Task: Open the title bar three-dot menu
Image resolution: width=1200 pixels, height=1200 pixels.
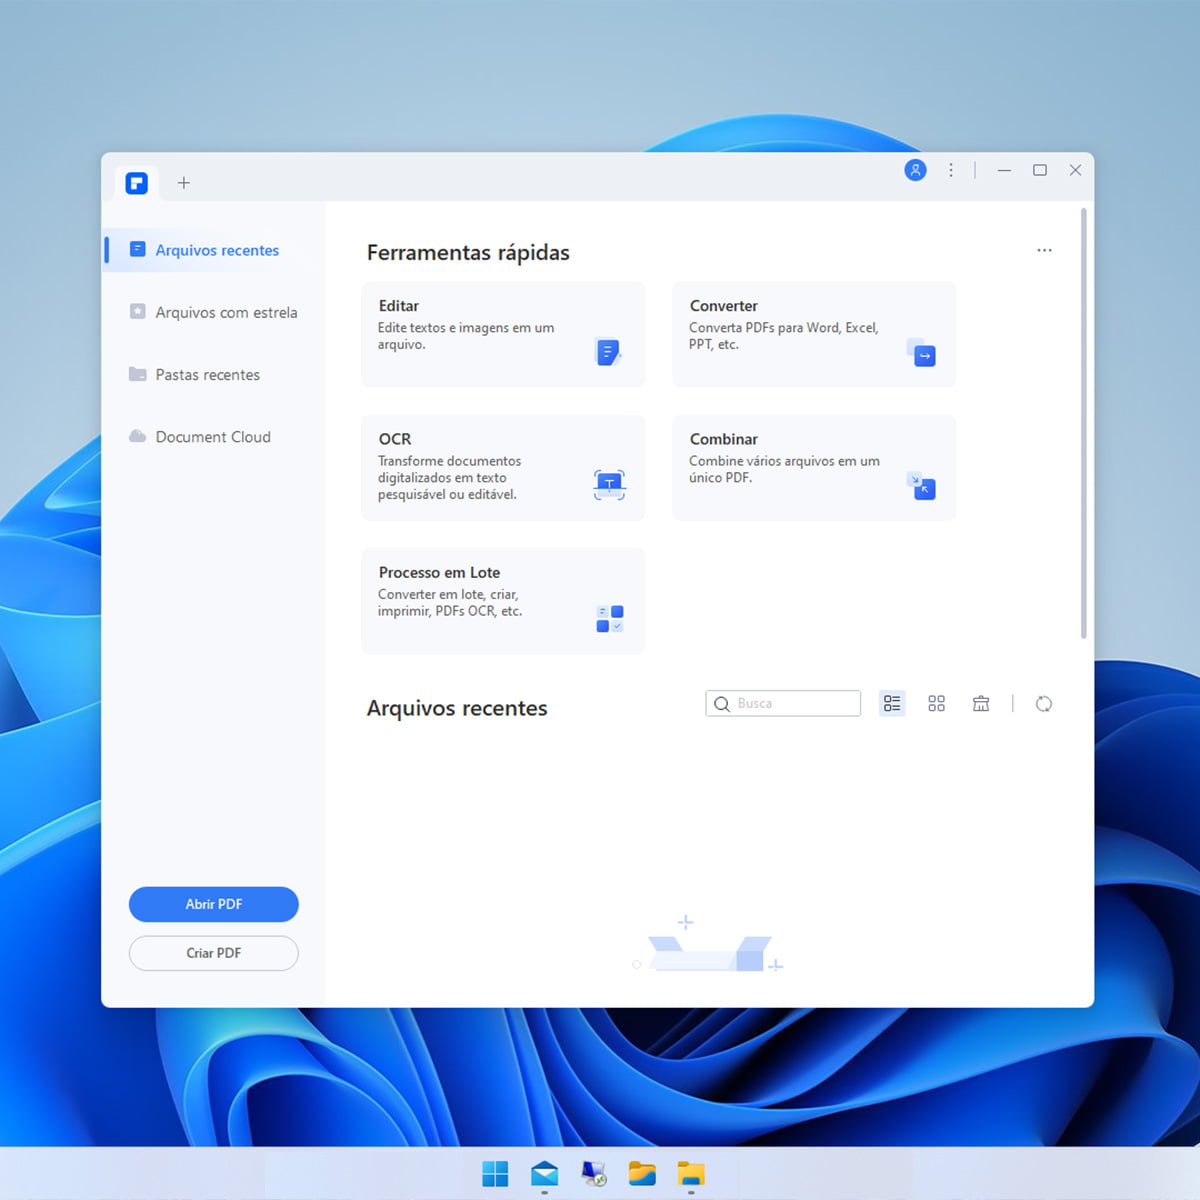Action: pyautogui.click(x=951, y=170)
